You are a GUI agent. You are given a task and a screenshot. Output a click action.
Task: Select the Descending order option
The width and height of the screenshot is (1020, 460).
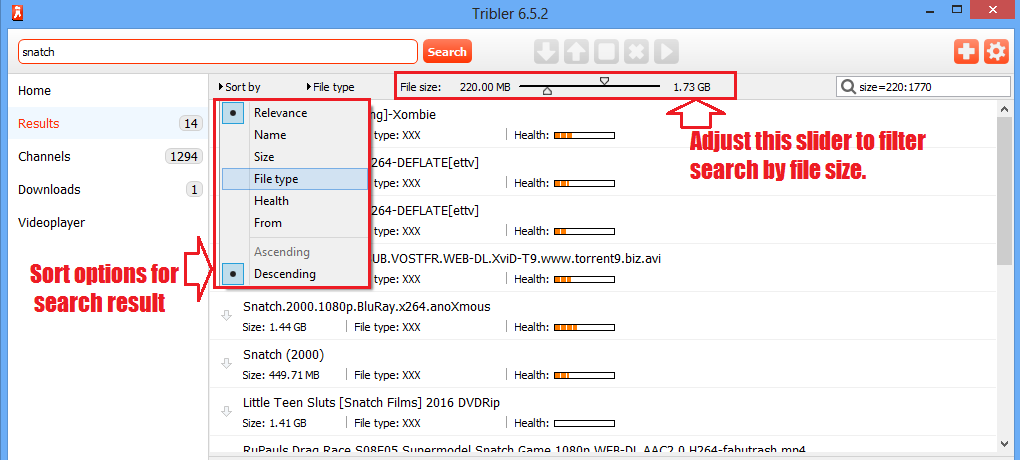[x=284, y=274]
